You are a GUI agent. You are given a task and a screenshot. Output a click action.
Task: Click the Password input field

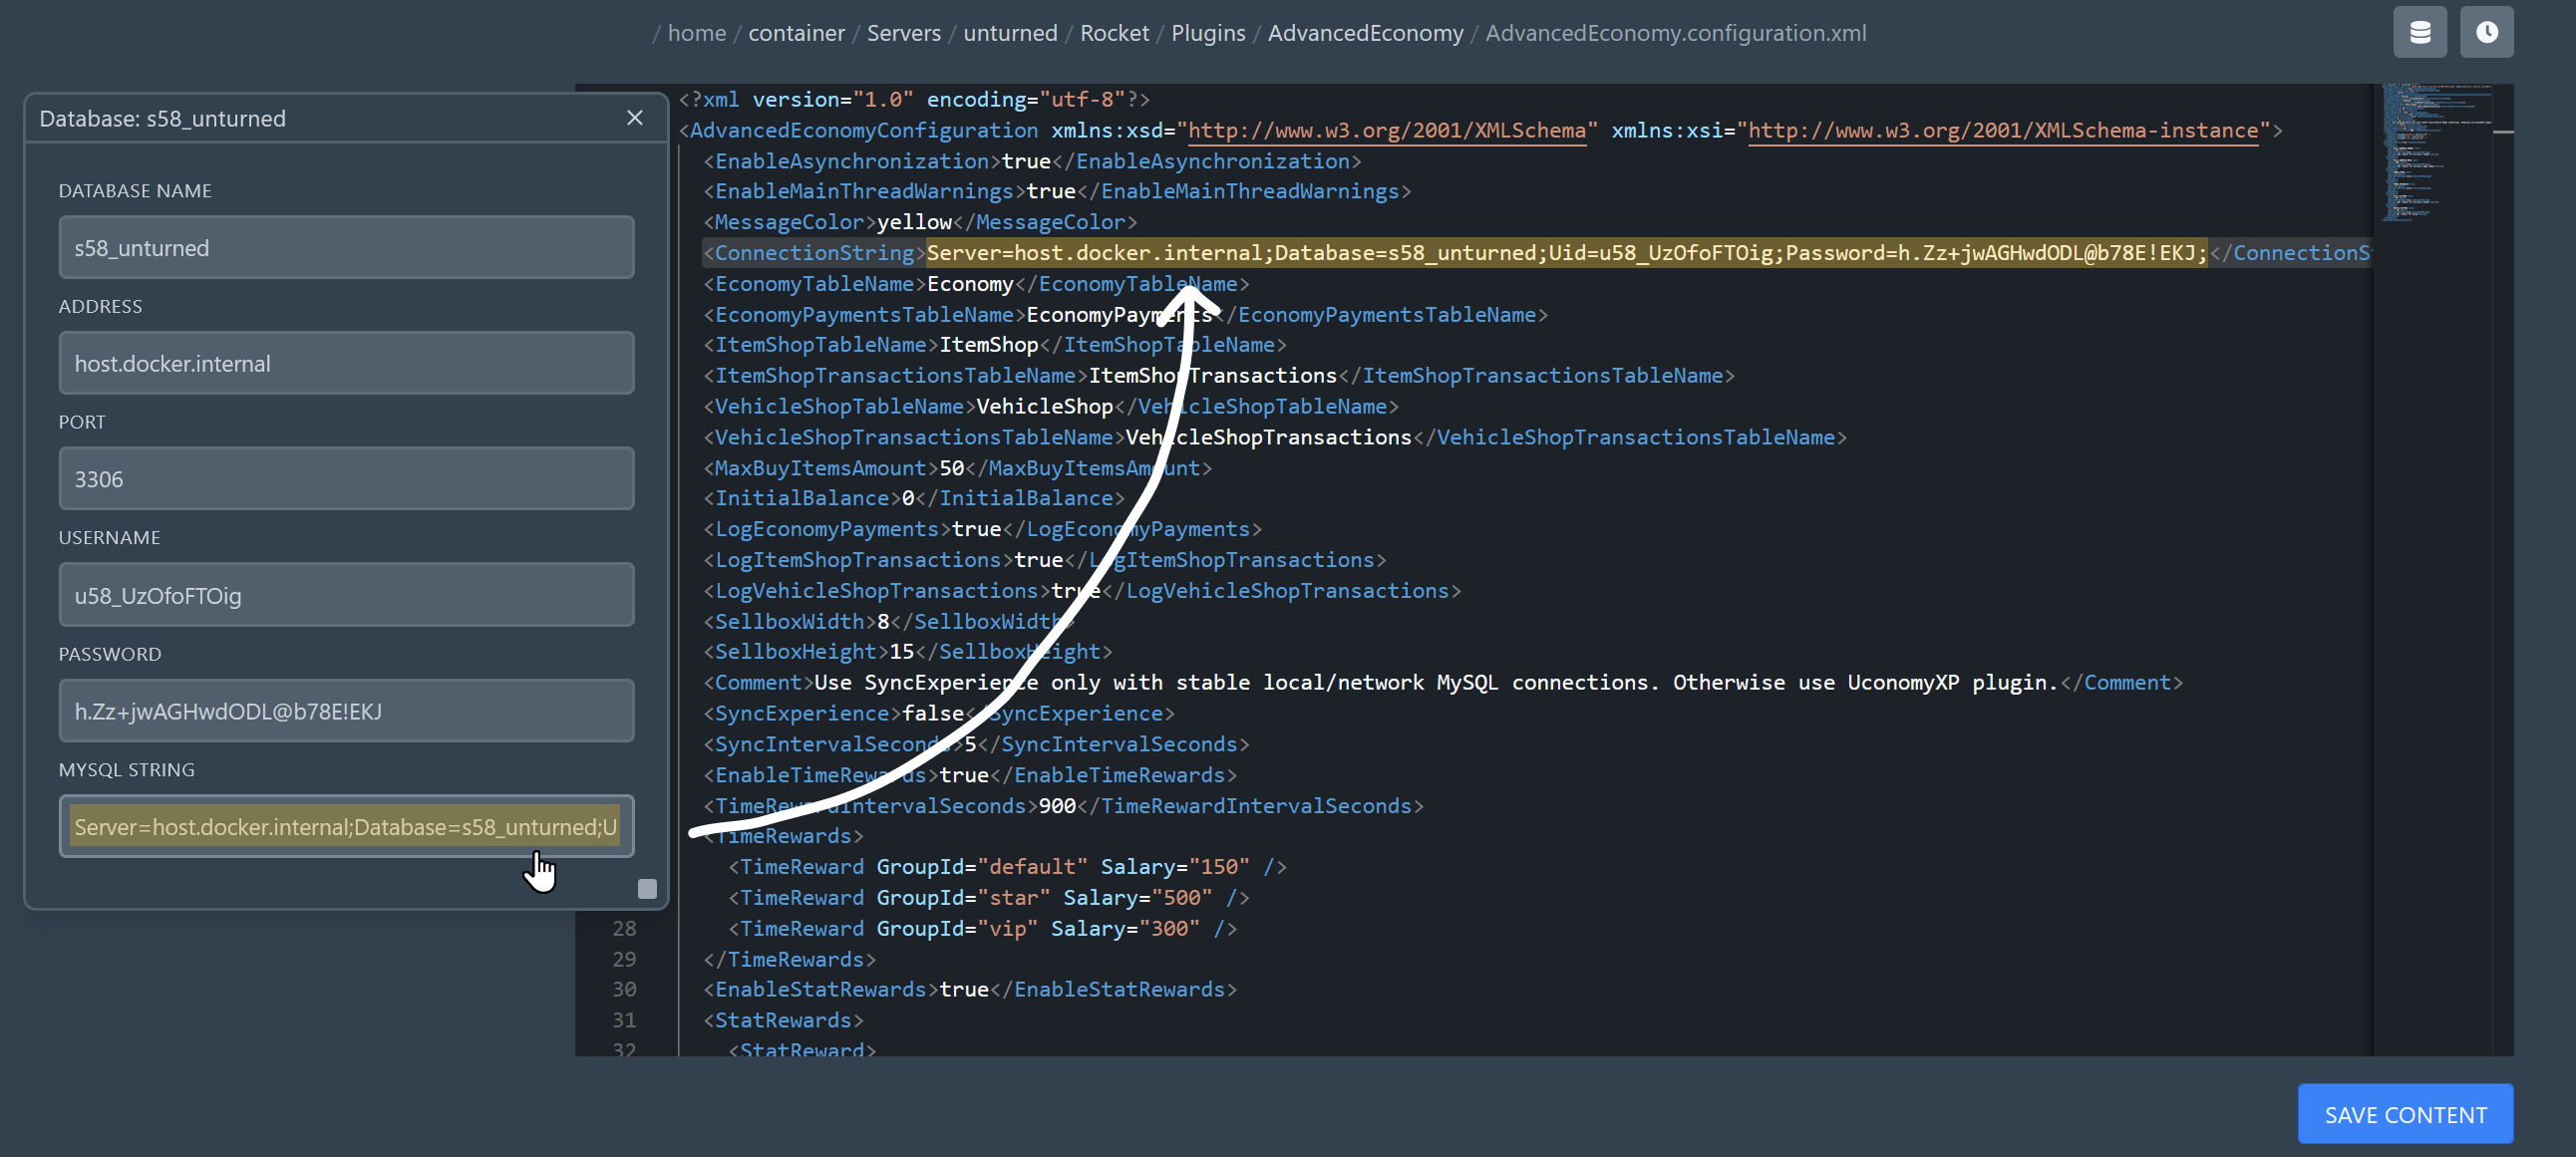click(x=346, y=711)
